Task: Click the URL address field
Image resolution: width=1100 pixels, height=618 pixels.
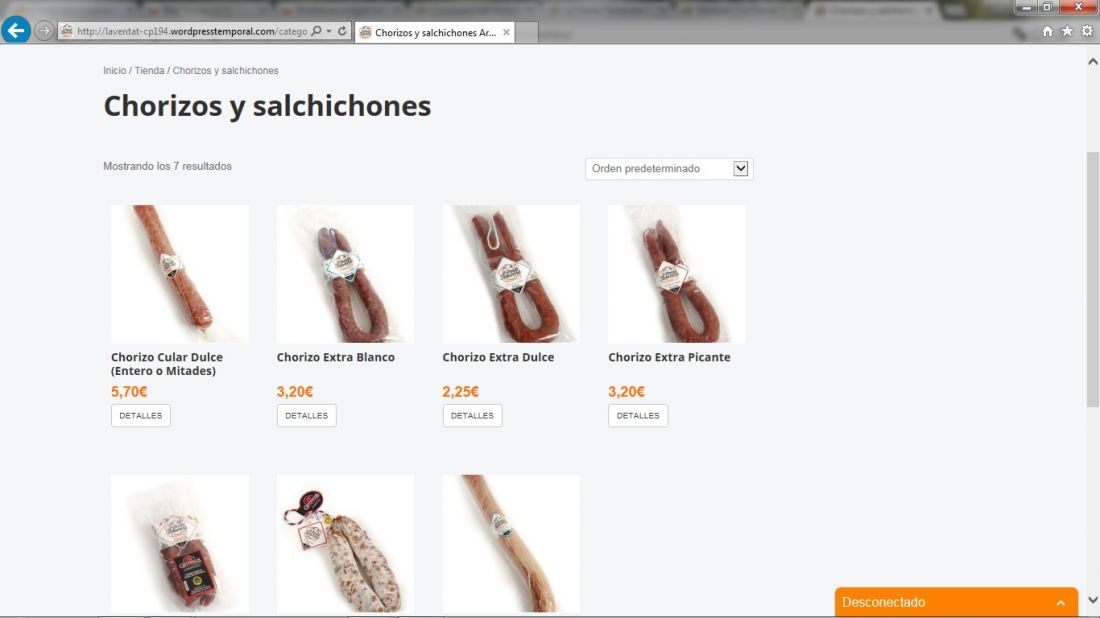Action: (192, 31)
